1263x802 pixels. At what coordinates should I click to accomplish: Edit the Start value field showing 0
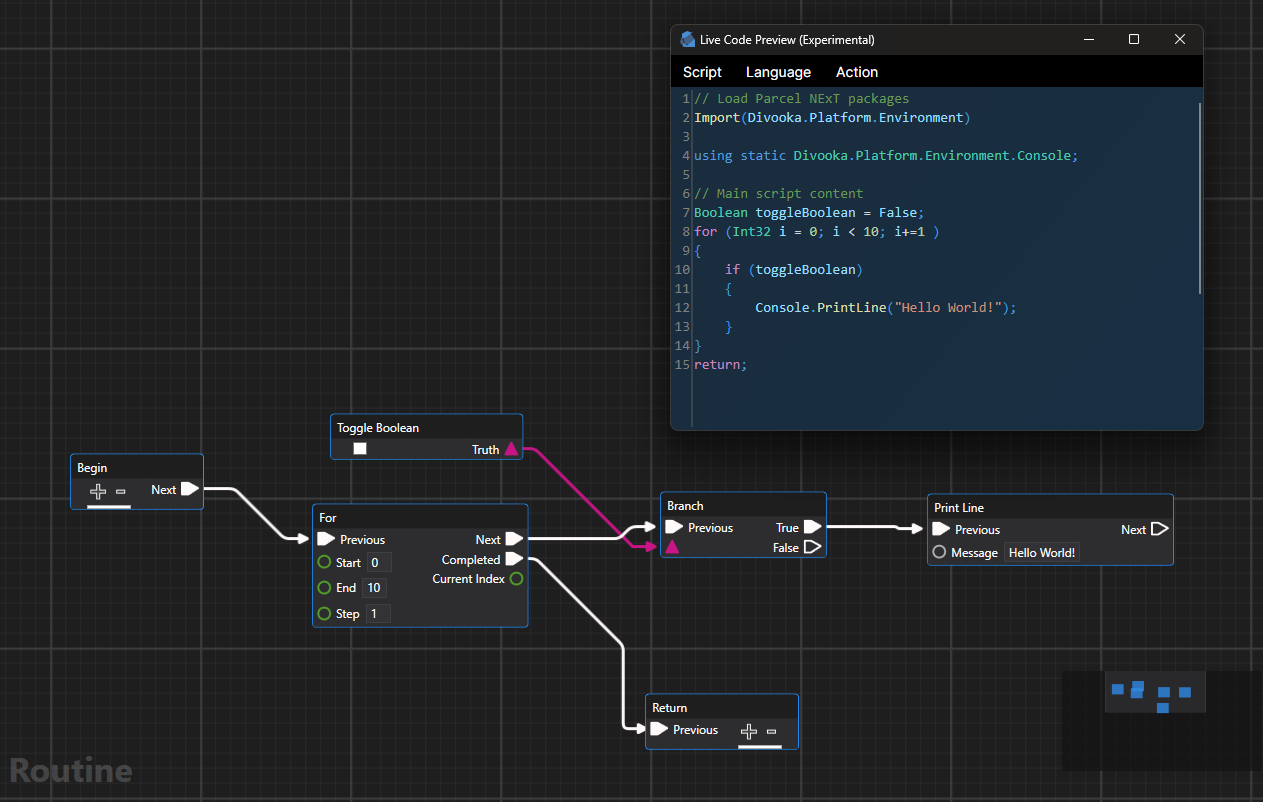click(x=378, y=562)
